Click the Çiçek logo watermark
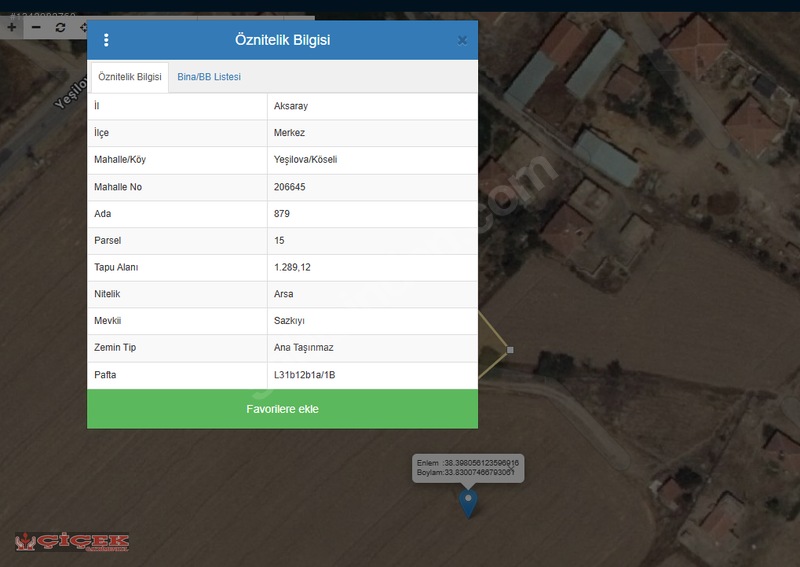The width and height of the screenshot is (800, 567). point(72,541)
